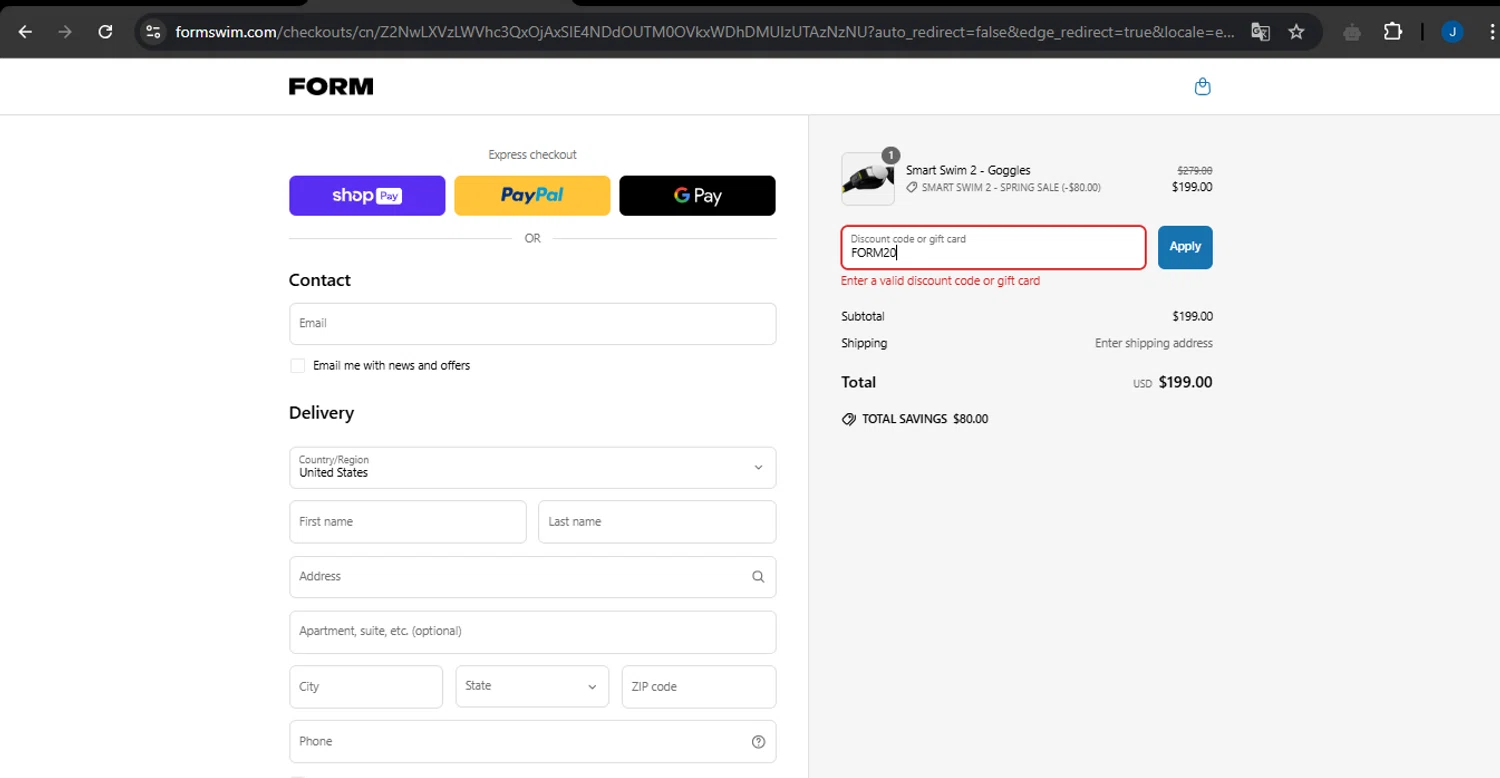
Task: Click the phone help question mark icon
Action: tap(758, 742)
